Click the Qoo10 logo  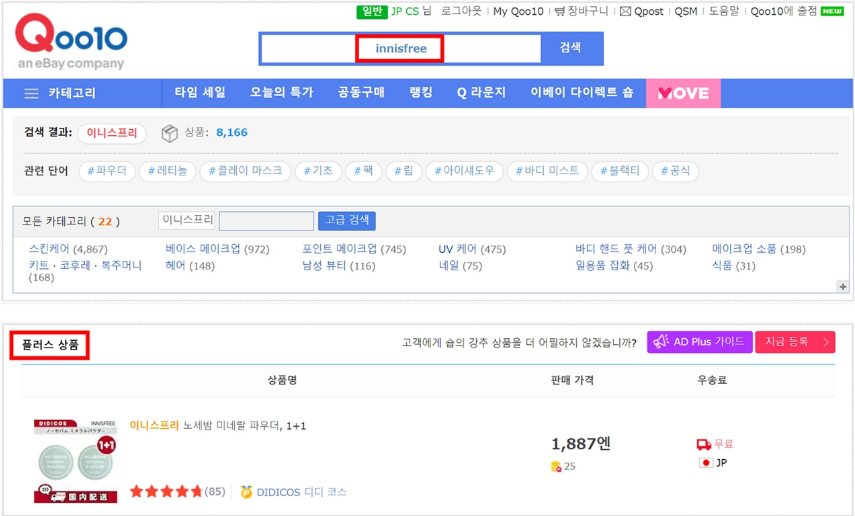[x=71, y=41]
